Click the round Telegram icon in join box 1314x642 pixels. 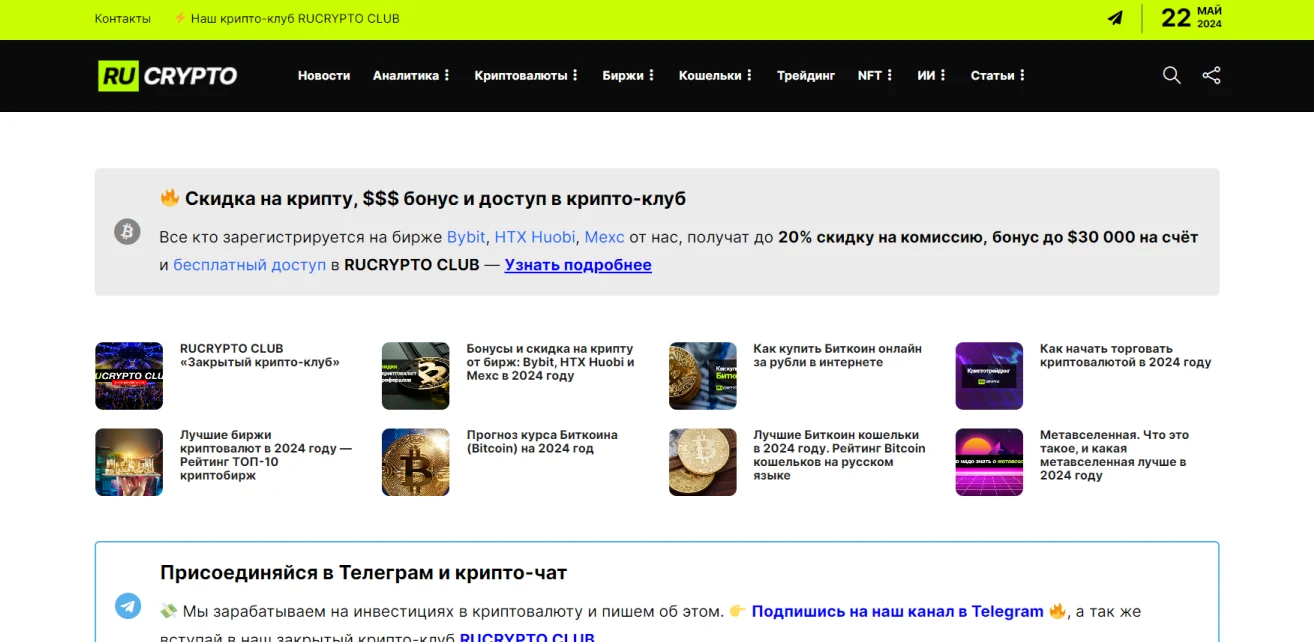point(128,606)
